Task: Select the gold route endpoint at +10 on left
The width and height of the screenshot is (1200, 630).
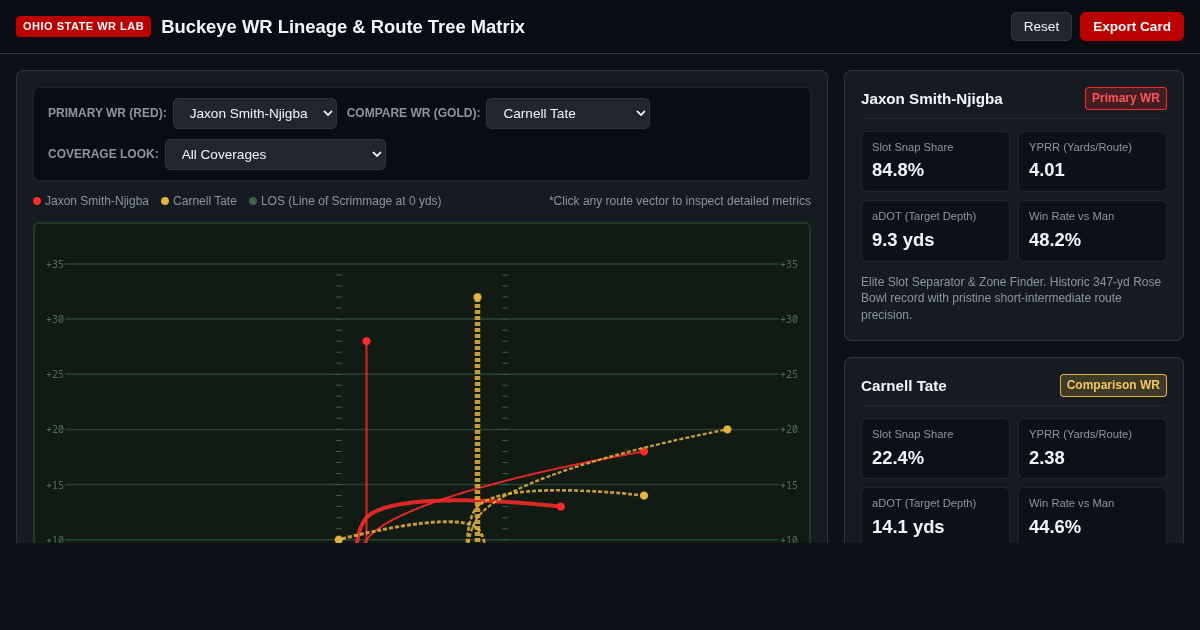Action: click(x=338, y=539)
